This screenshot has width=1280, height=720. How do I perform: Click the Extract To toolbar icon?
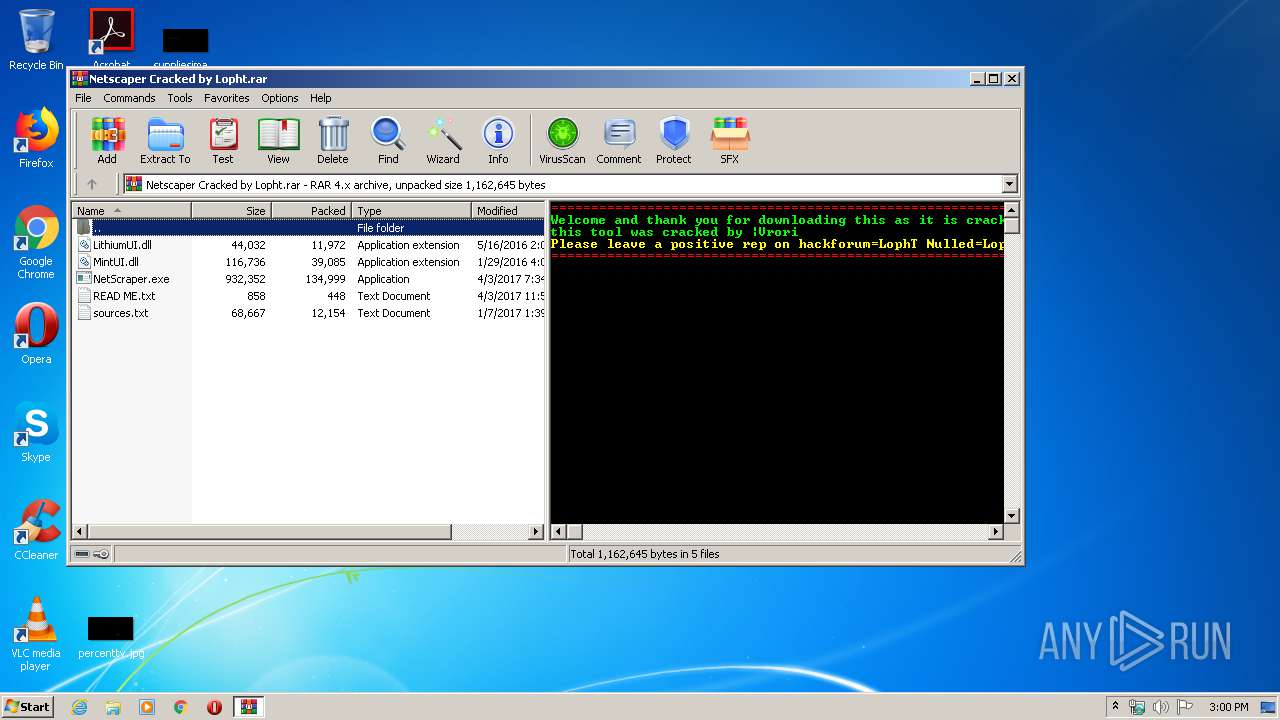165,140
